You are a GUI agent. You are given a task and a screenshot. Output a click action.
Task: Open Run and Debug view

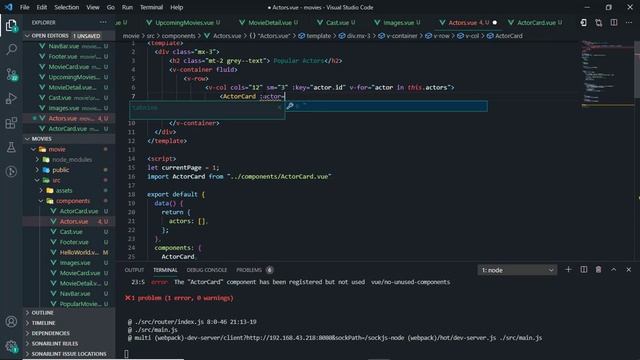click(x=11, y=98)
